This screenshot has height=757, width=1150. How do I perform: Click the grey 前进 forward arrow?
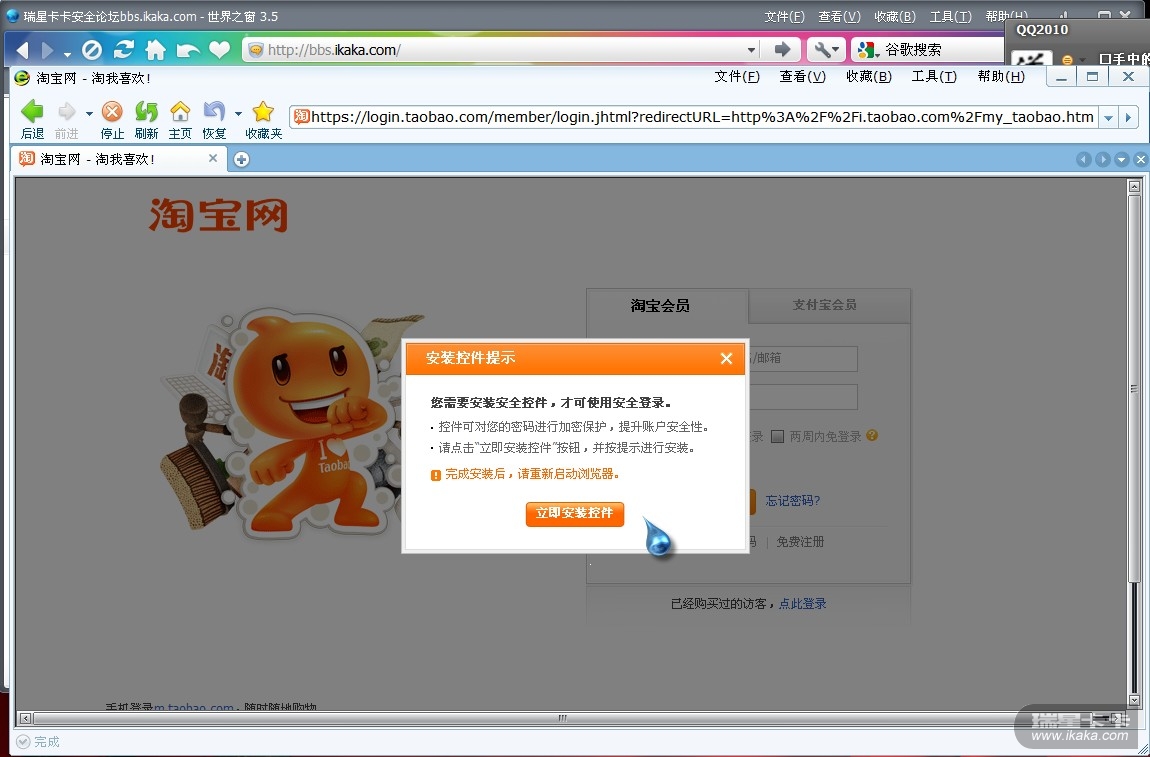[67, 112]
